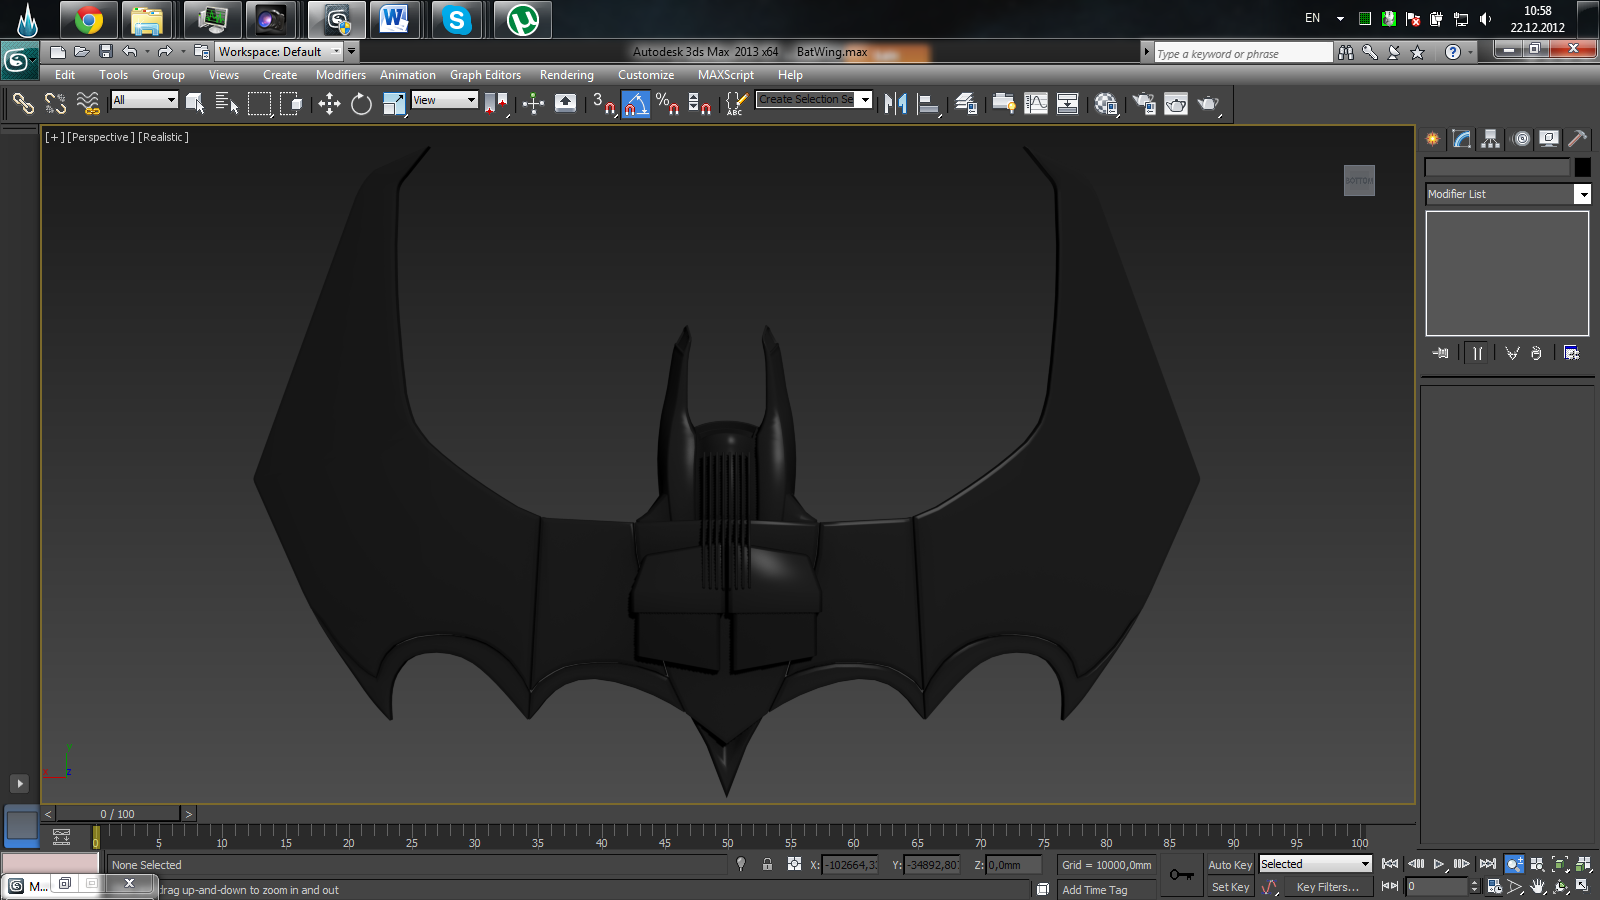Click the Unlink Selection tool

point(56,103)
